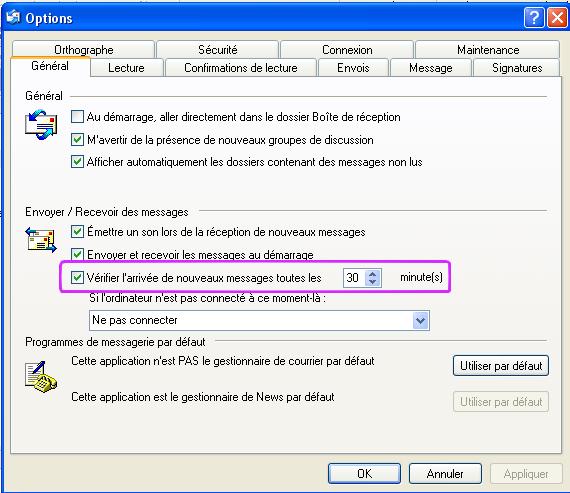Click the default messaging programs icon
This screenshot has width=570, height=493.
(41, 377)
